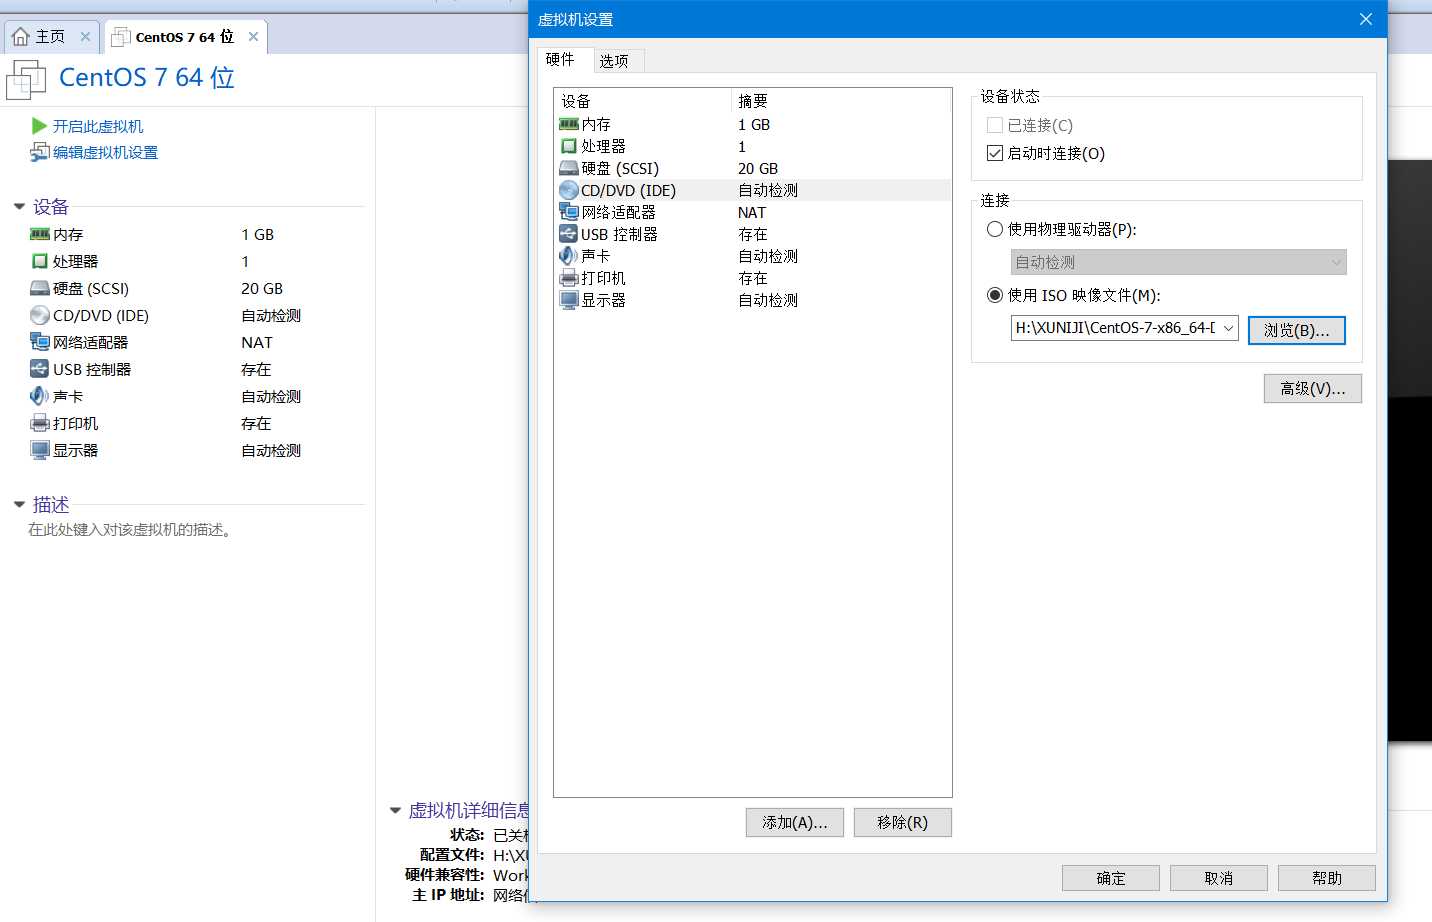Click the 添加(A)... add button
The width and height of the screenshot is (1432, 922).
795,822
